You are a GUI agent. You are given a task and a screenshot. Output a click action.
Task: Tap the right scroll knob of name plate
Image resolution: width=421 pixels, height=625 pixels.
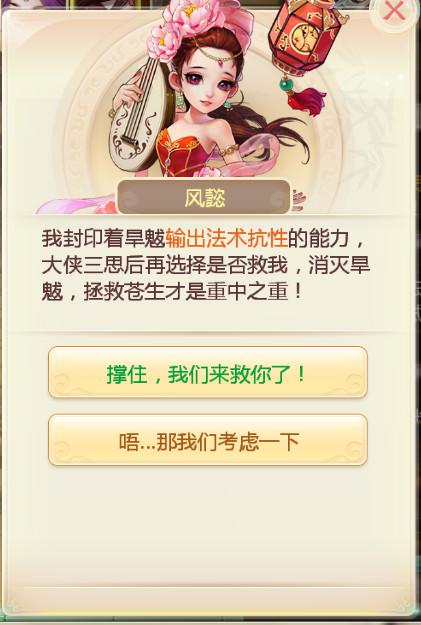[278, 198]
